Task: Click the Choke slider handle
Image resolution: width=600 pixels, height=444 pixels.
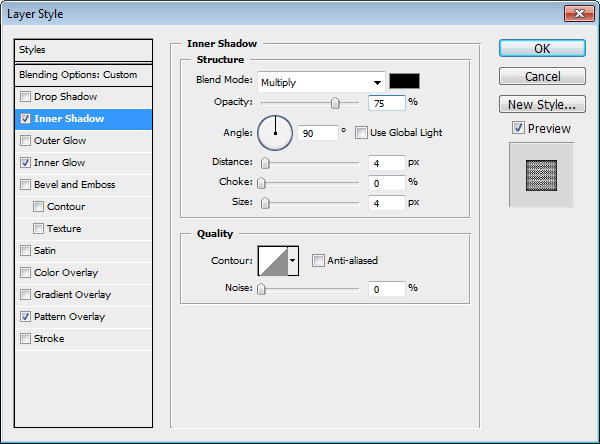Action: (x=261, y=183)
